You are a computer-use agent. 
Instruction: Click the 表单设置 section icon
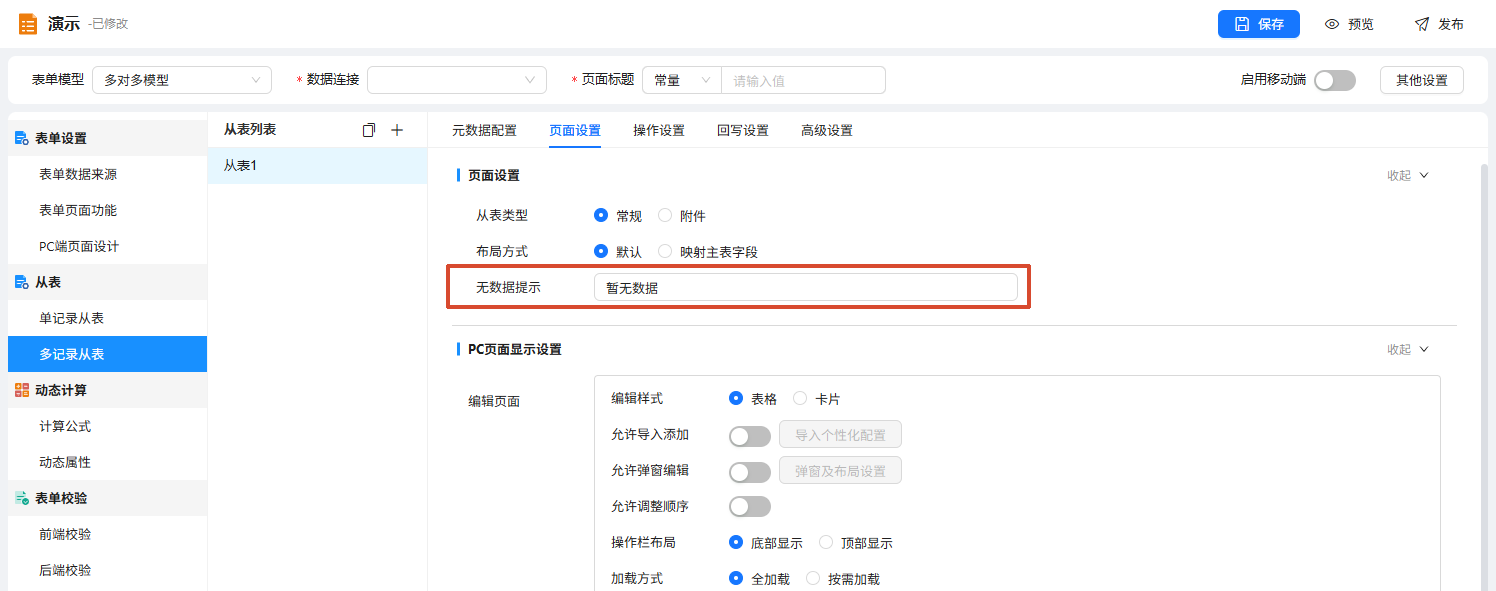pyautogui.click(x=21, y=138)
